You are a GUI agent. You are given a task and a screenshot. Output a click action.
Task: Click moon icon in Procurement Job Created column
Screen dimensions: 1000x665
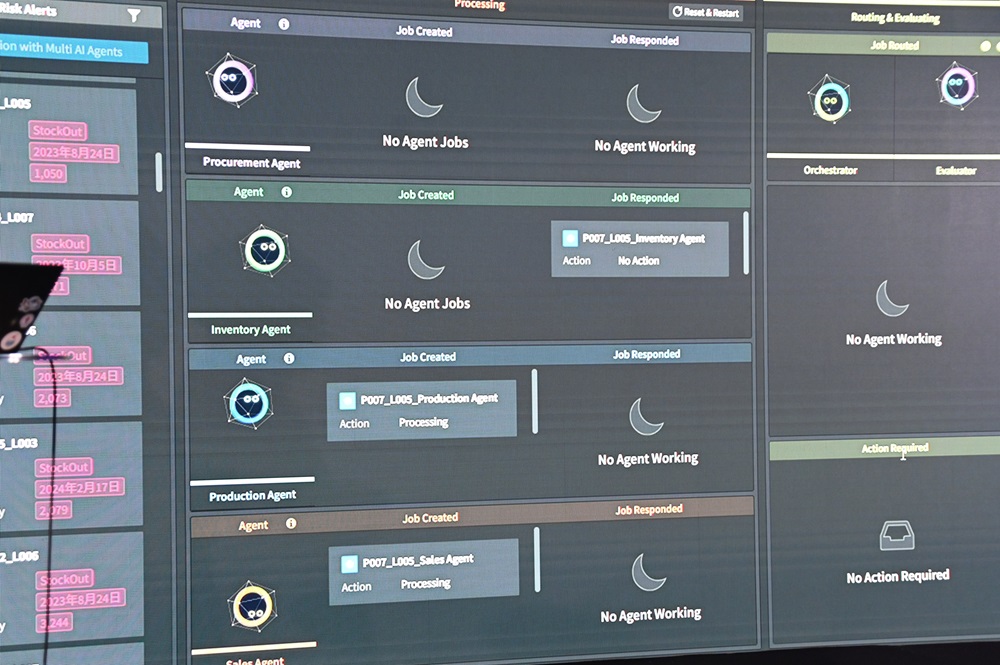(x=424, y=97)
